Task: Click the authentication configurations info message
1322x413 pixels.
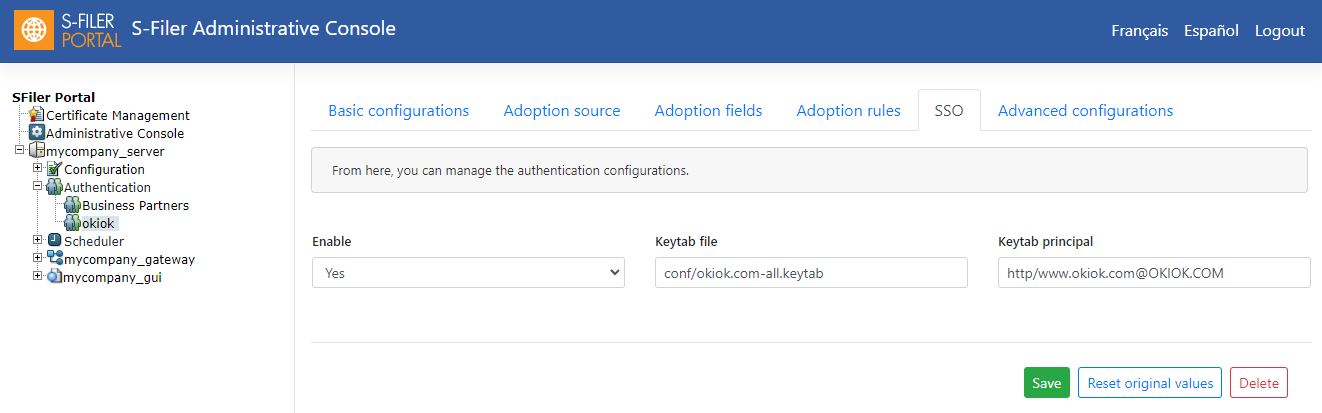Action: click(x=510, y=171)
